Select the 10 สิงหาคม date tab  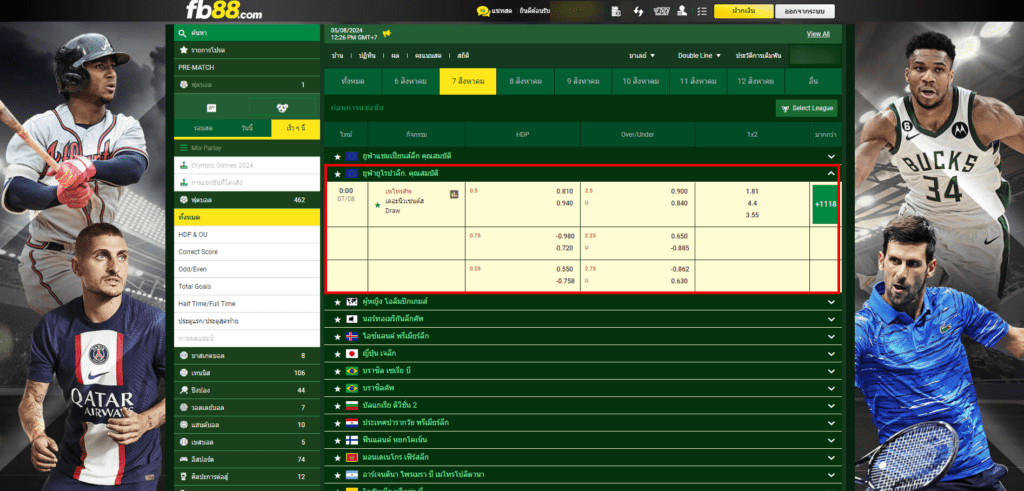(641, 82)
